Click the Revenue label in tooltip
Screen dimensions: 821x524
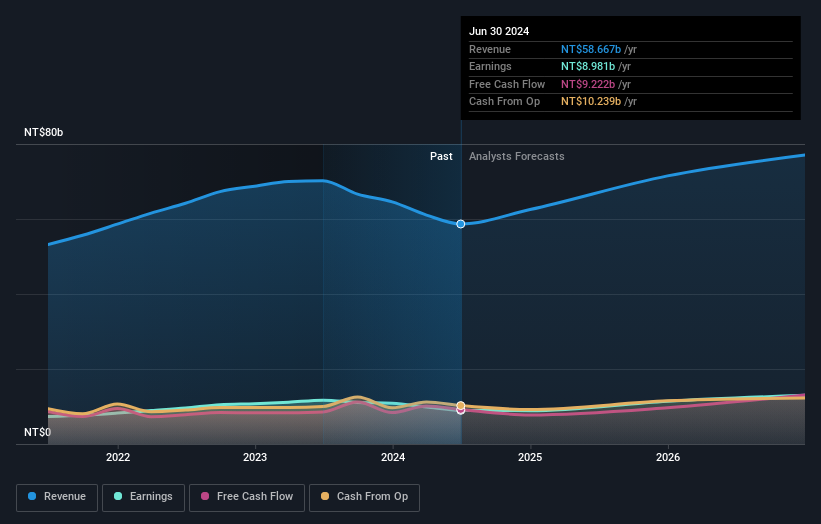click(490, 49)
